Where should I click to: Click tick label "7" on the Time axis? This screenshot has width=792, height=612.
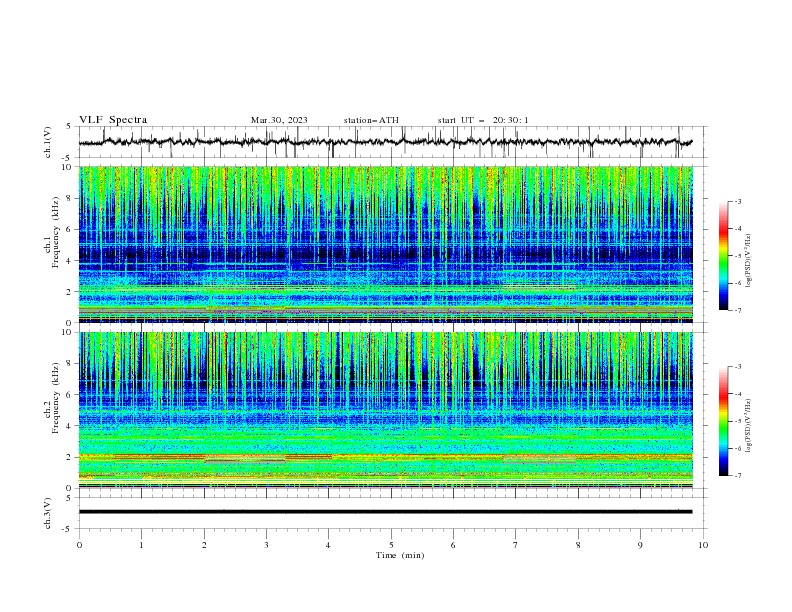[516, 545]
